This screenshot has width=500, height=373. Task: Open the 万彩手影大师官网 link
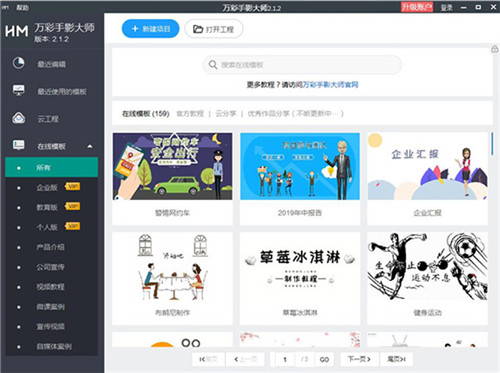pyautogui.click(x=330, y=85)
